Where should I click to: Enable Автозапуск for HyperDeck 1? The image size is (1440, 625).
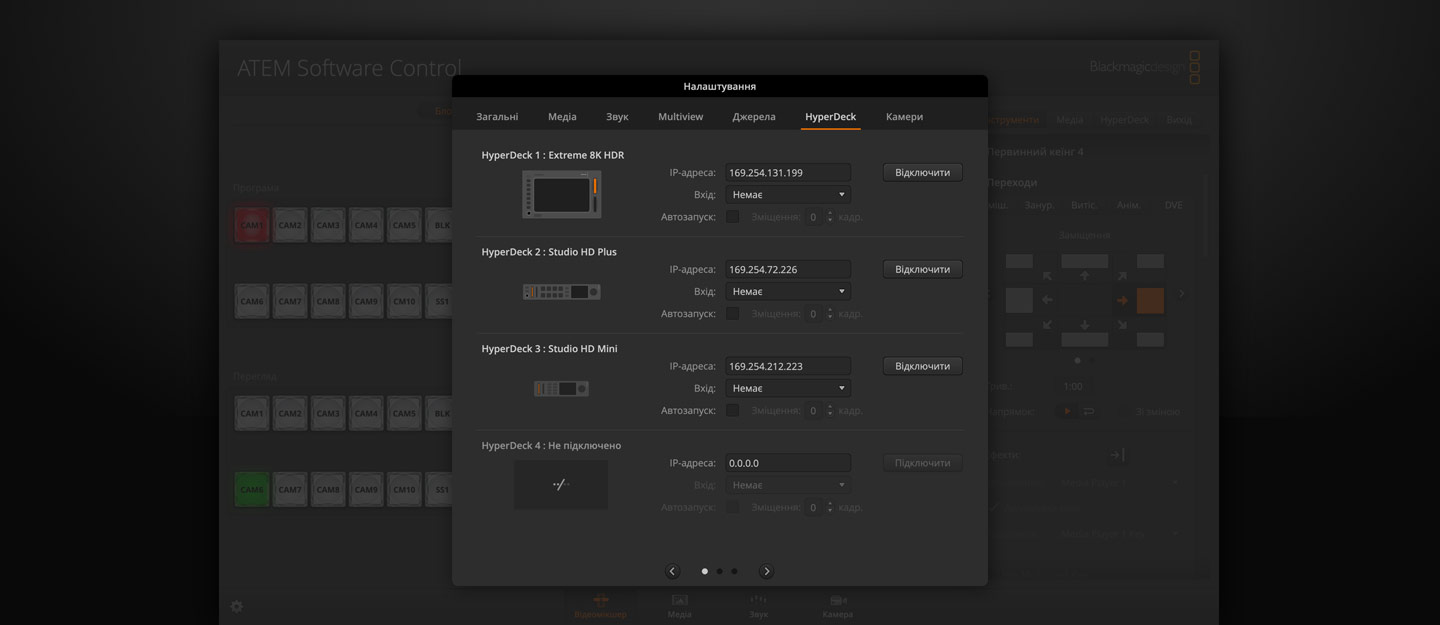coord(732,216)
